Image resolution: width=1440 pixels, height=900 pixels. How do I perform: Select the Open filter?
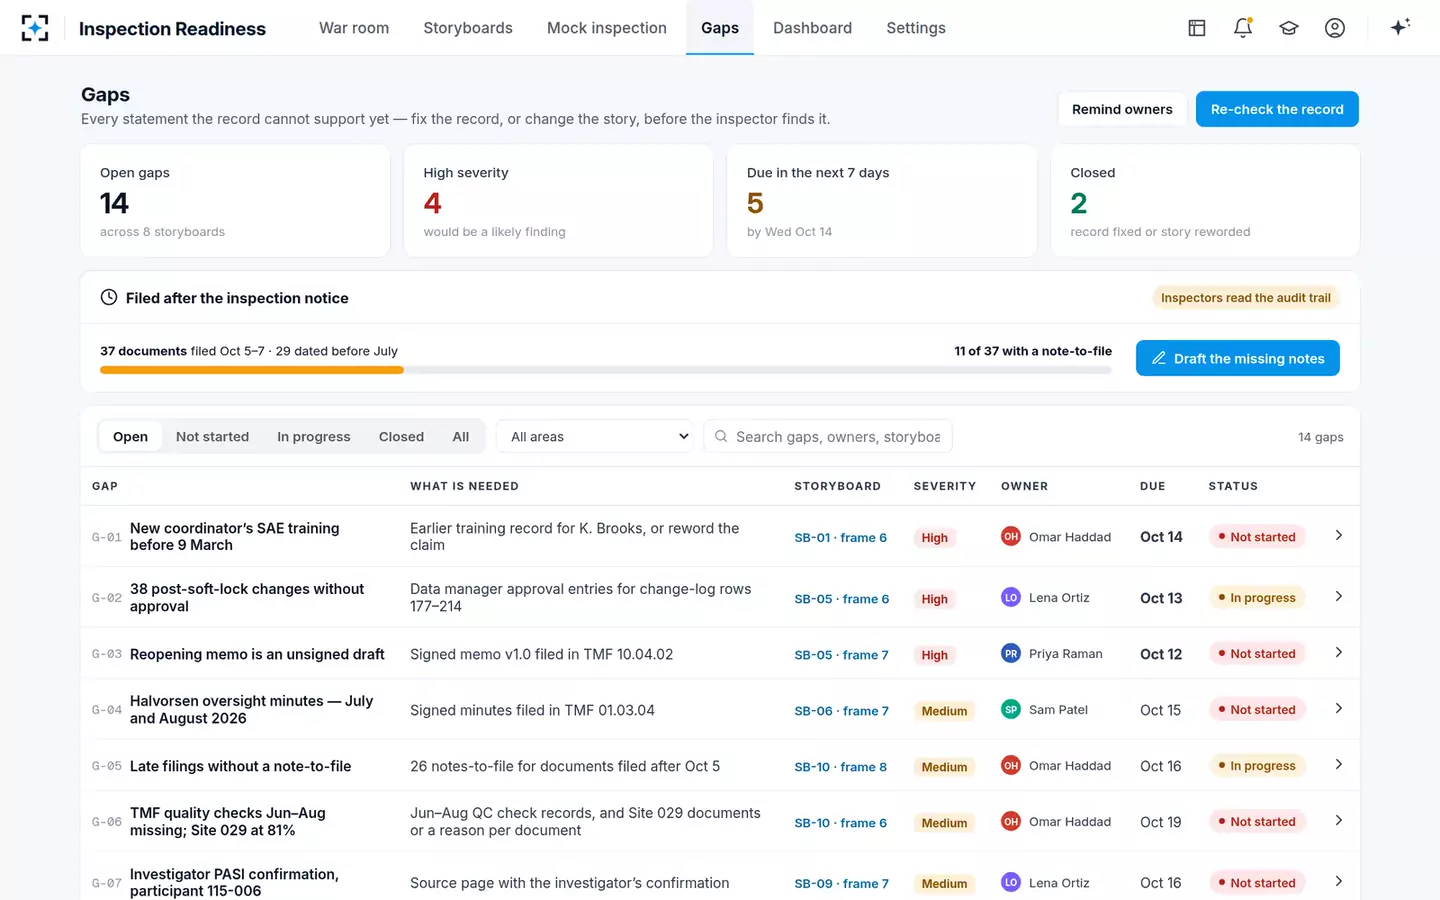coord(130,436)
